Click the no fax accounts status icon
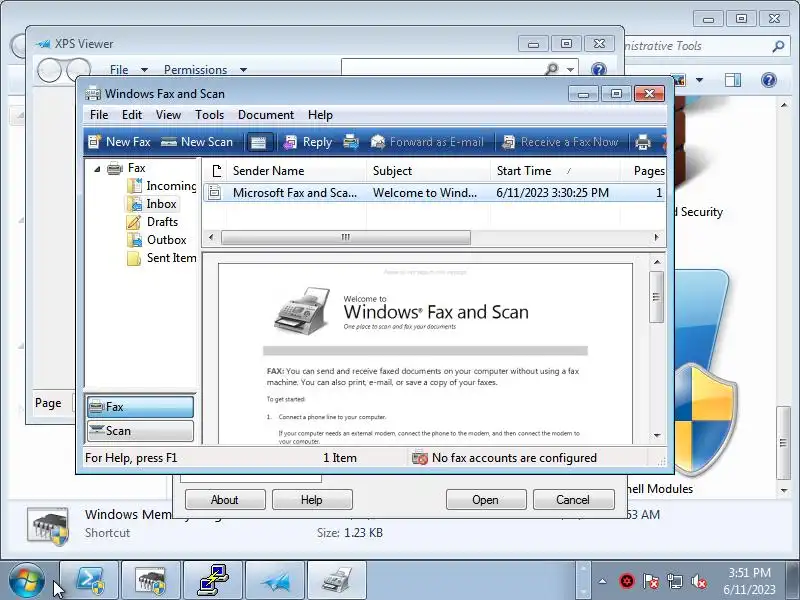This screenshot has width=800, height=600. pos(419,458)
